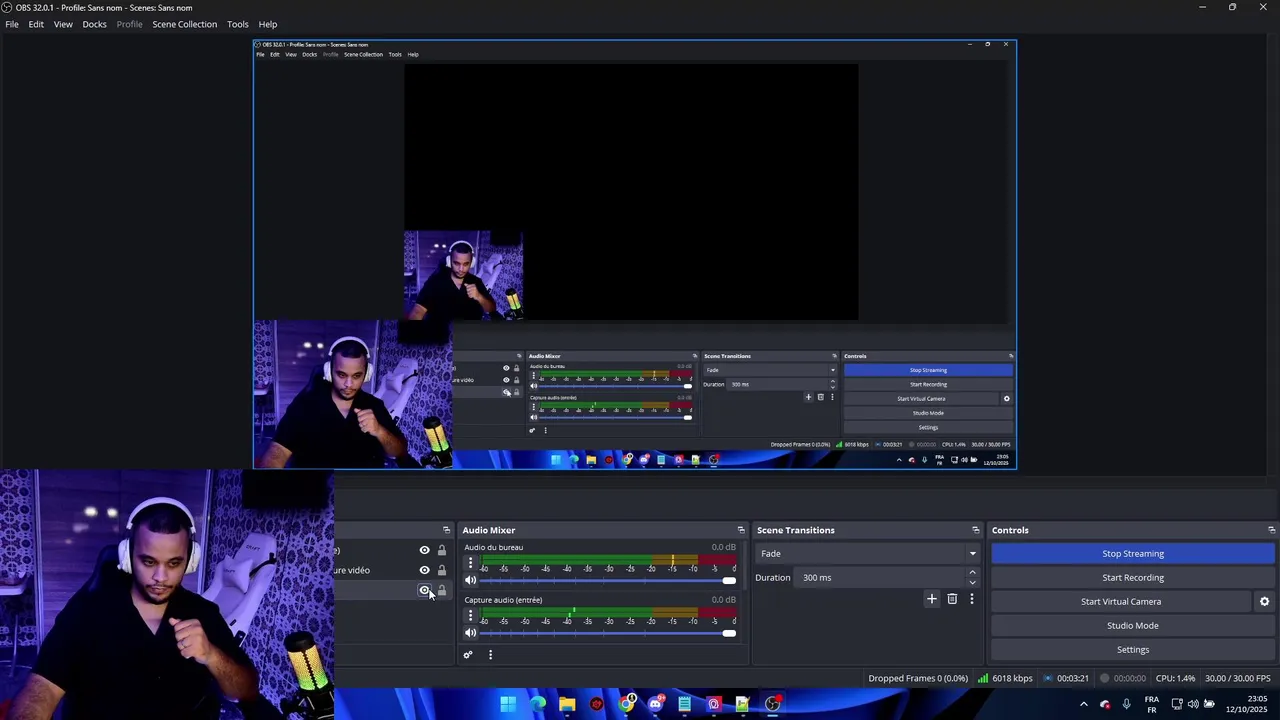Open the Edit menu
This screenshot has width=1280, height=720.
pos(36,24)
